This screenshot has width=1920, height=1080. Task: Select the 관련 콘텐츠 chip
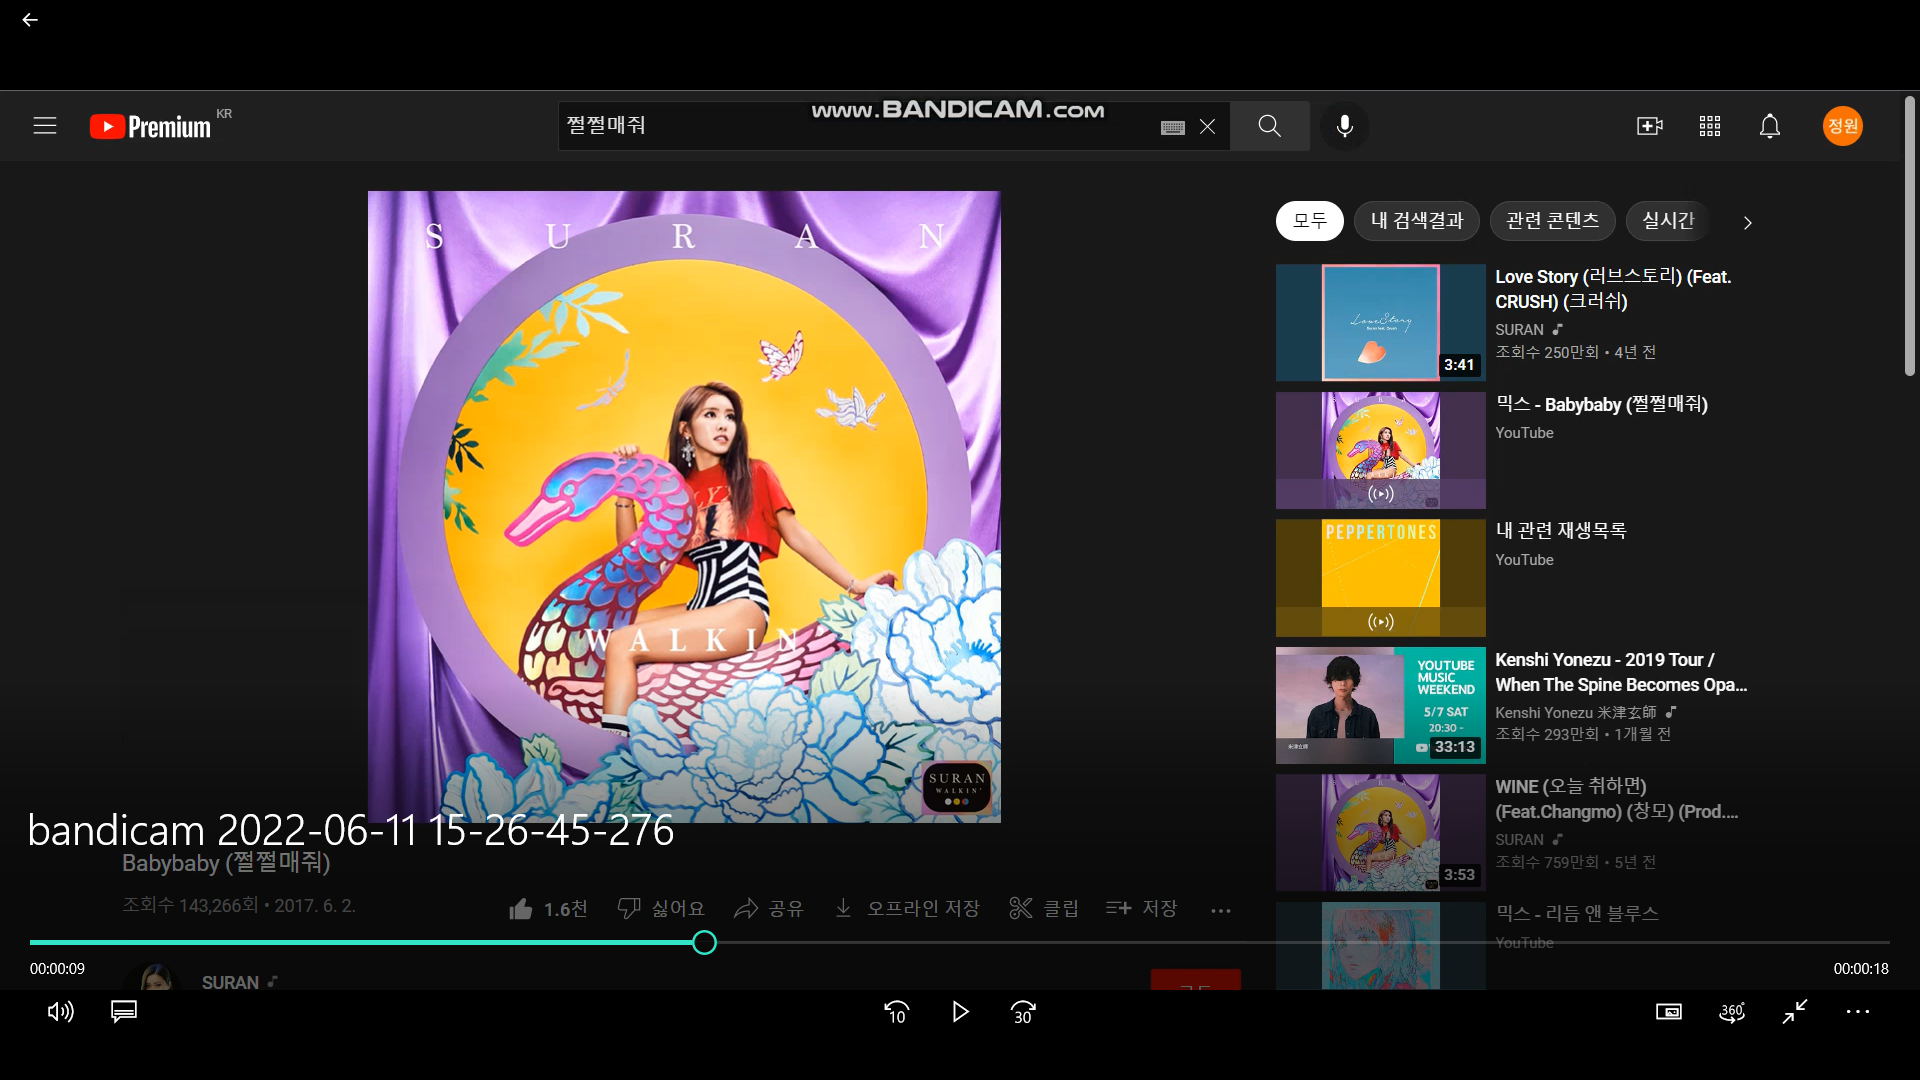coord(1552,221)
